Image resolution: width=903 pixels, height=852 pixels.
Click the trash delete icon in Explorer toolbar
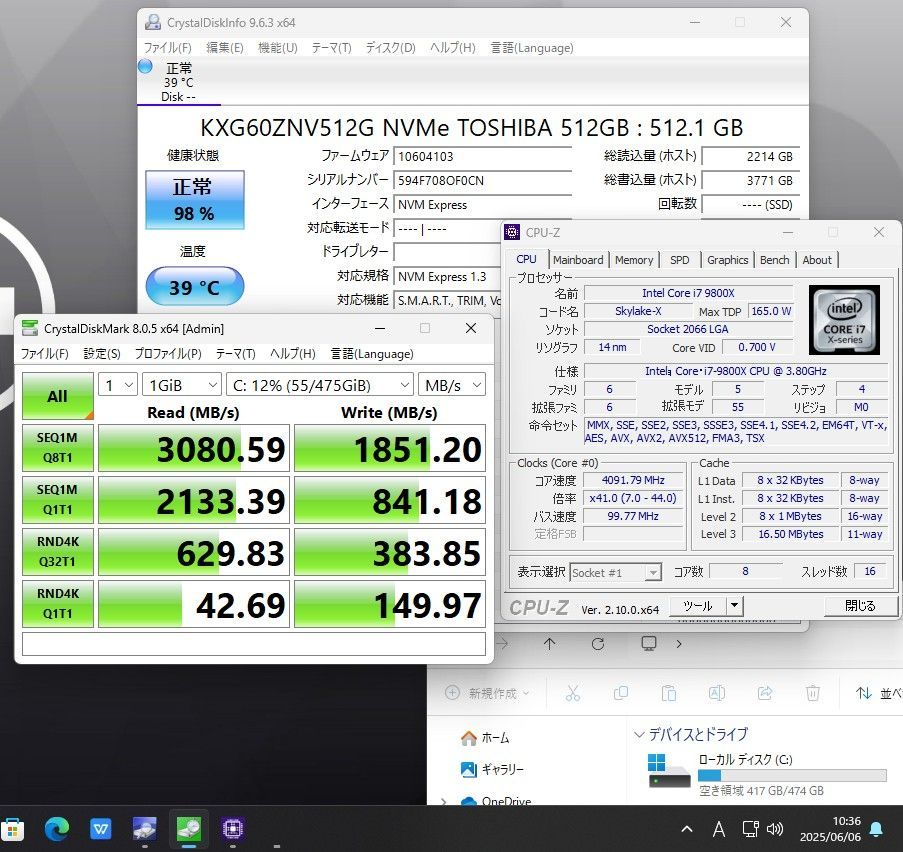click(813, 693)
